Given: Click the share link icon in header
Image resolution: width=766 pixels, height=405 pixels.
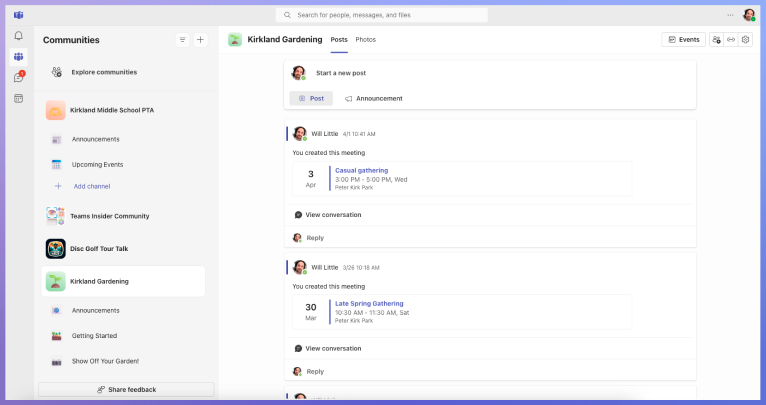Looking at the screenshot, I should coord(731,40).
